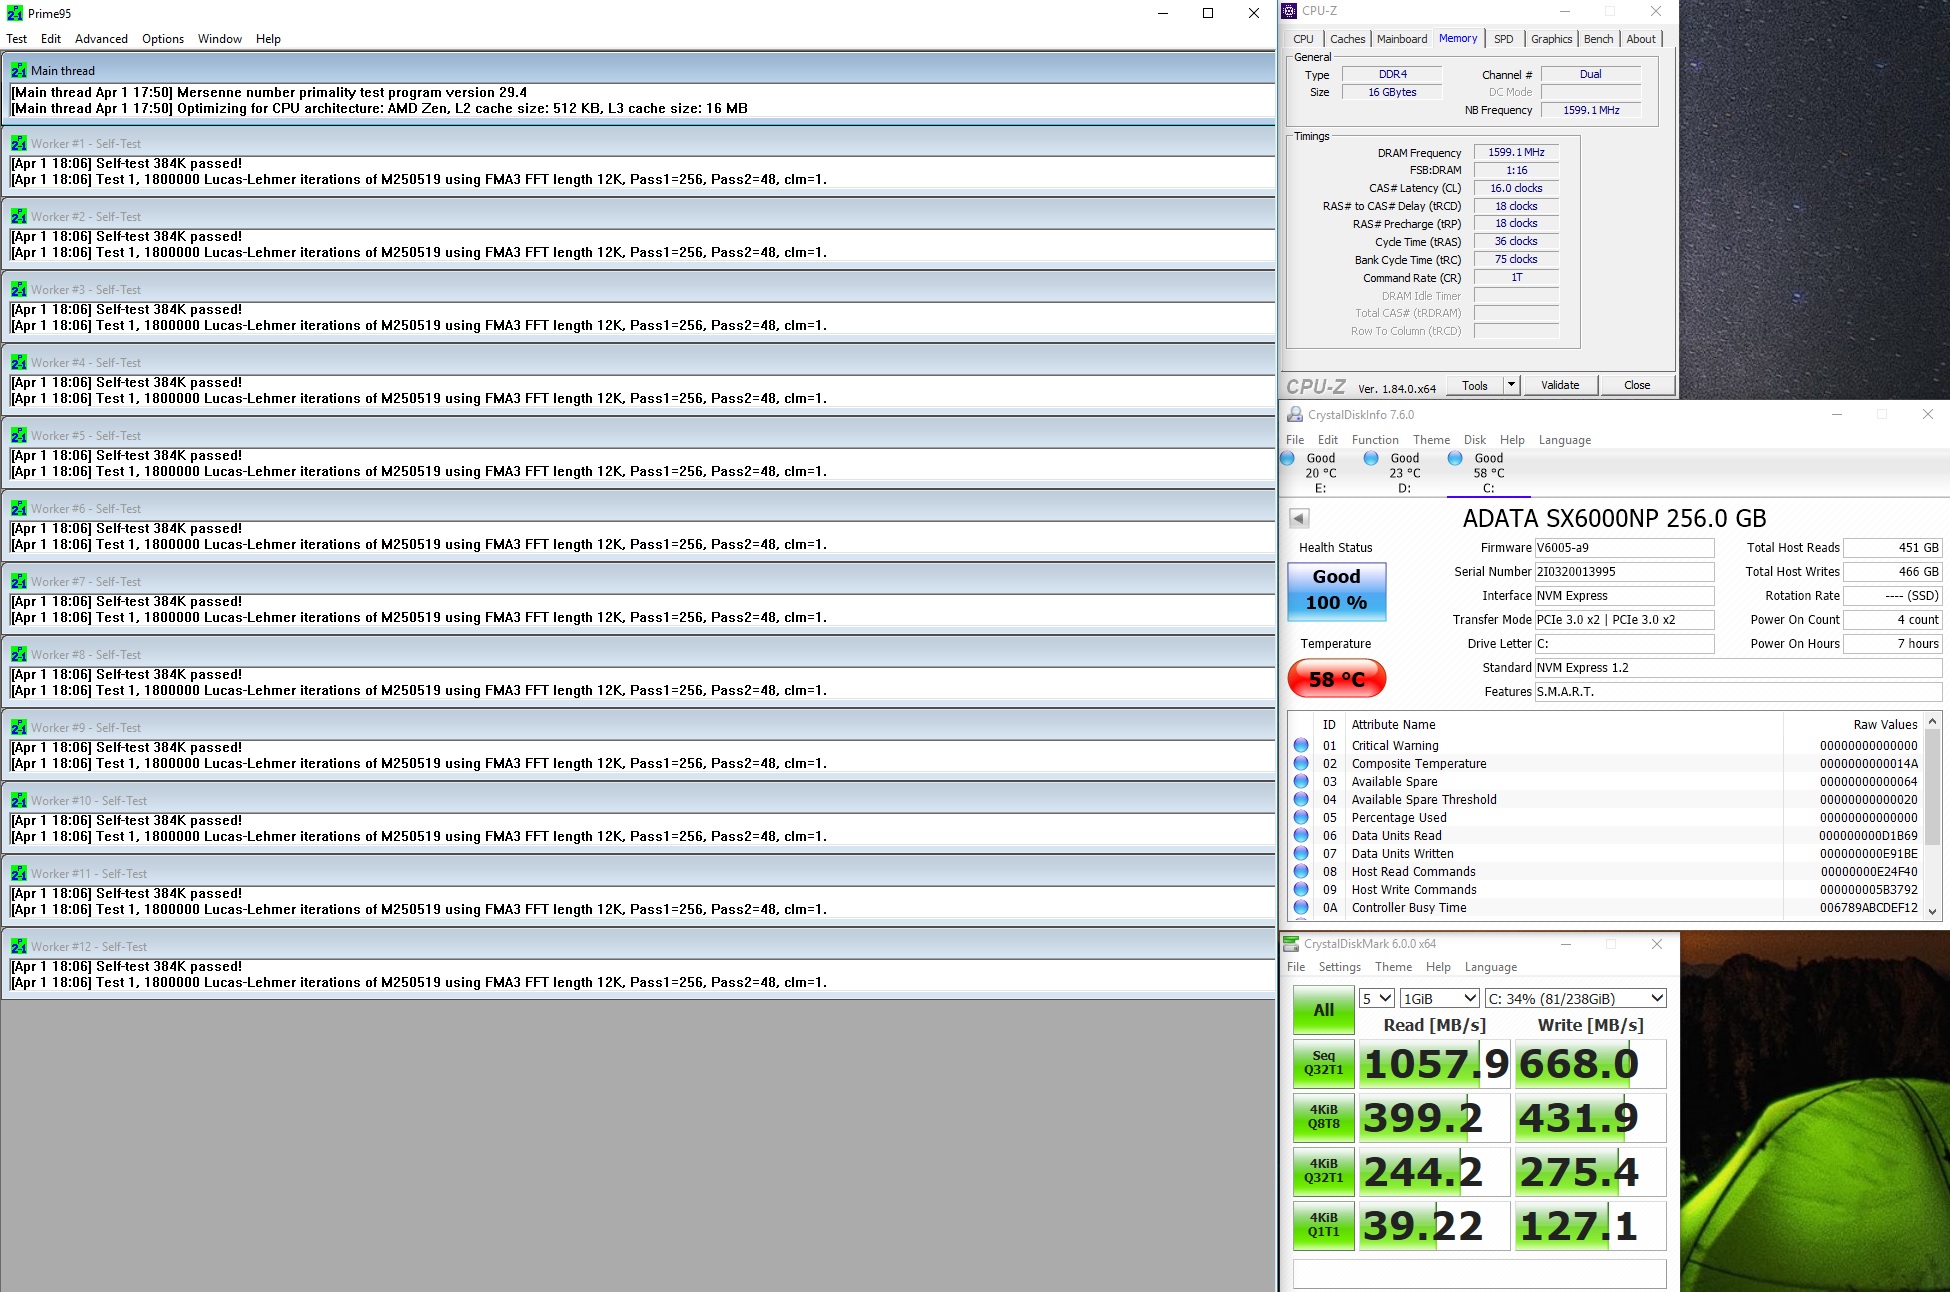Click the Validate button in CPU-Z
The height and width of the screenshot is (1292, 1950).
(1560, 385)
